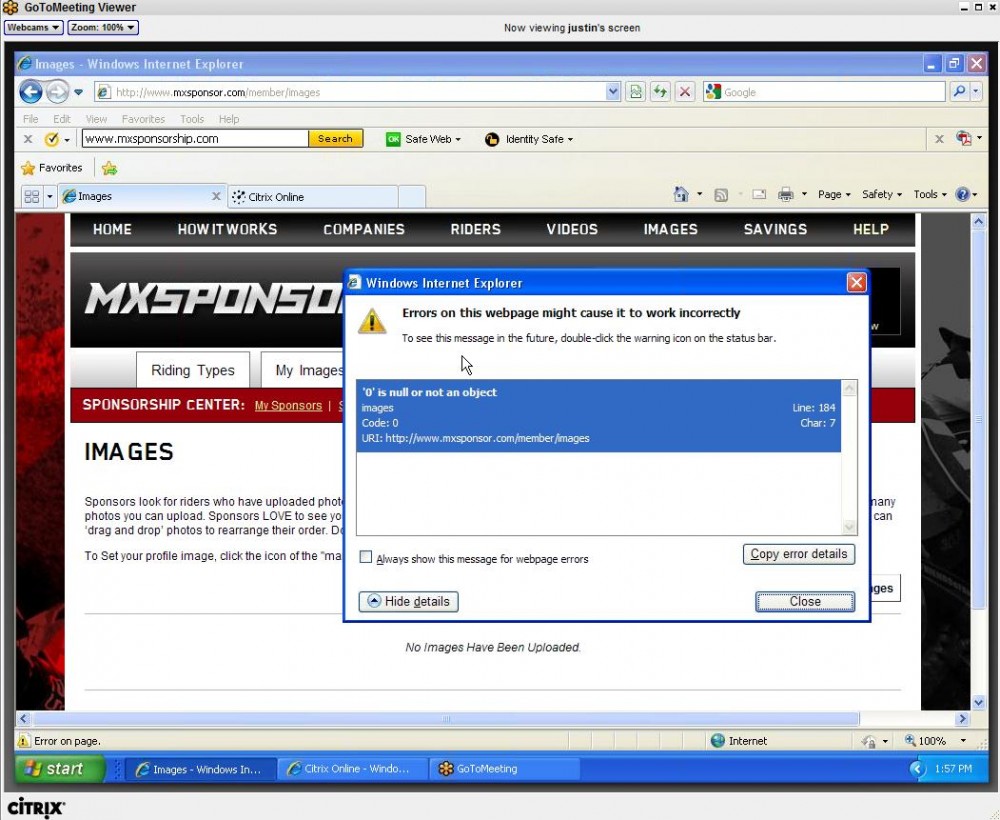Click the taskbar notification expand arrow
1000x820 pixels.
[x=917, y=769]
